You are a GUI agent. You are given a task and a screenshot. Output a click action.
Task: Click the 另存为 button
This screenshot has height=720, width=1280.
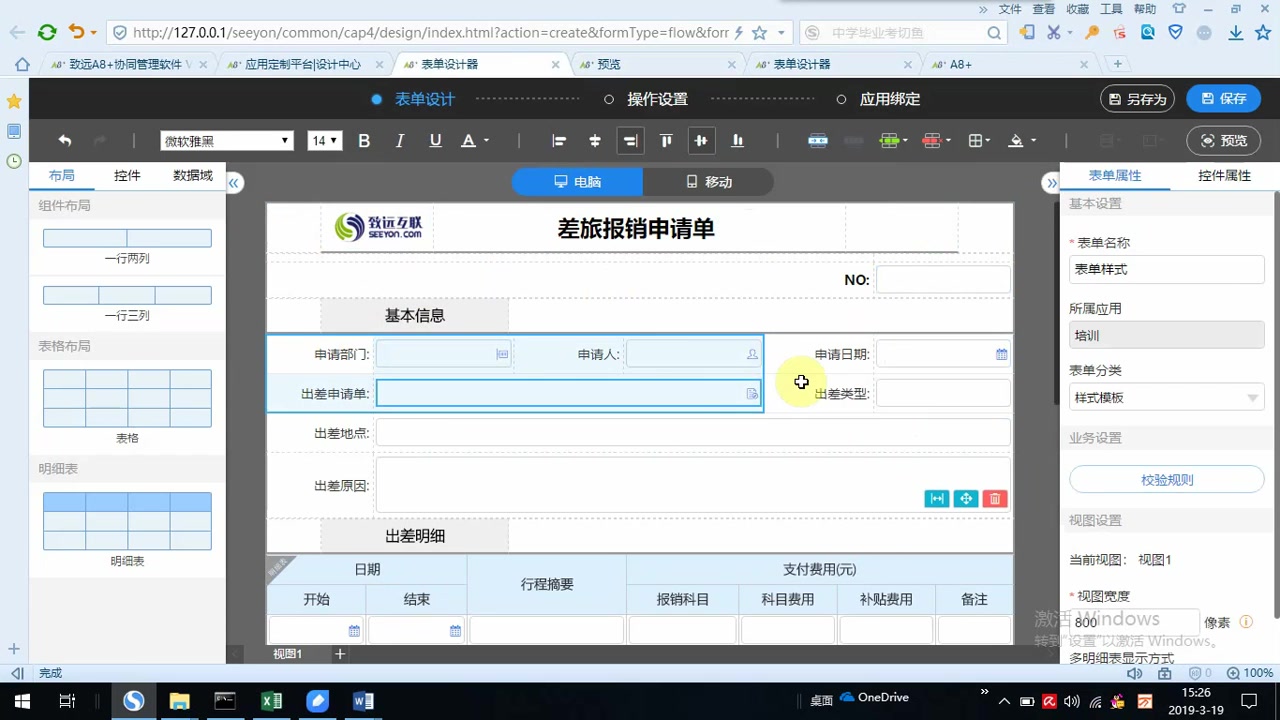(x=1137, y=99)
